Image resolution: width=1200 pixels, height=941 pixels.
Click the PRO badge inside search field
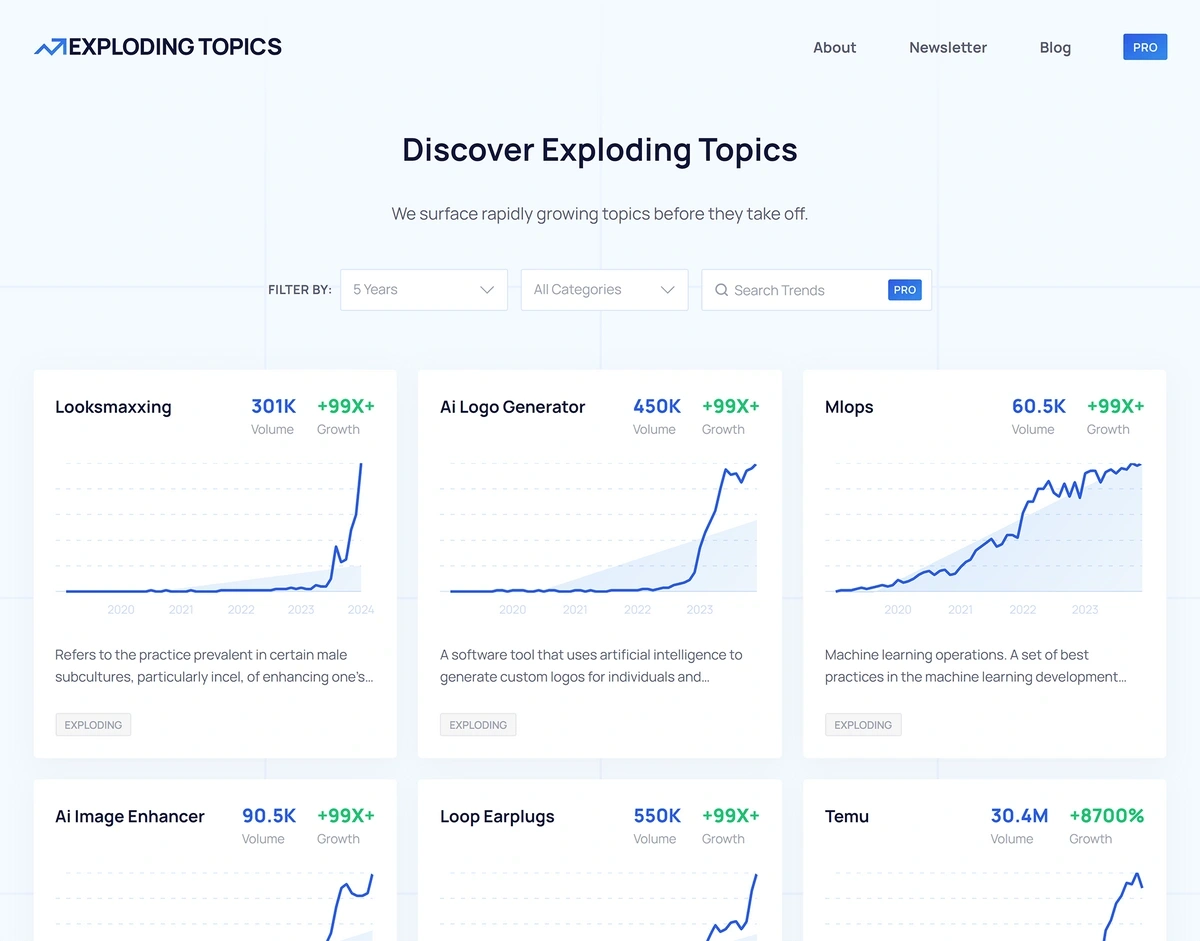[904, 290]
